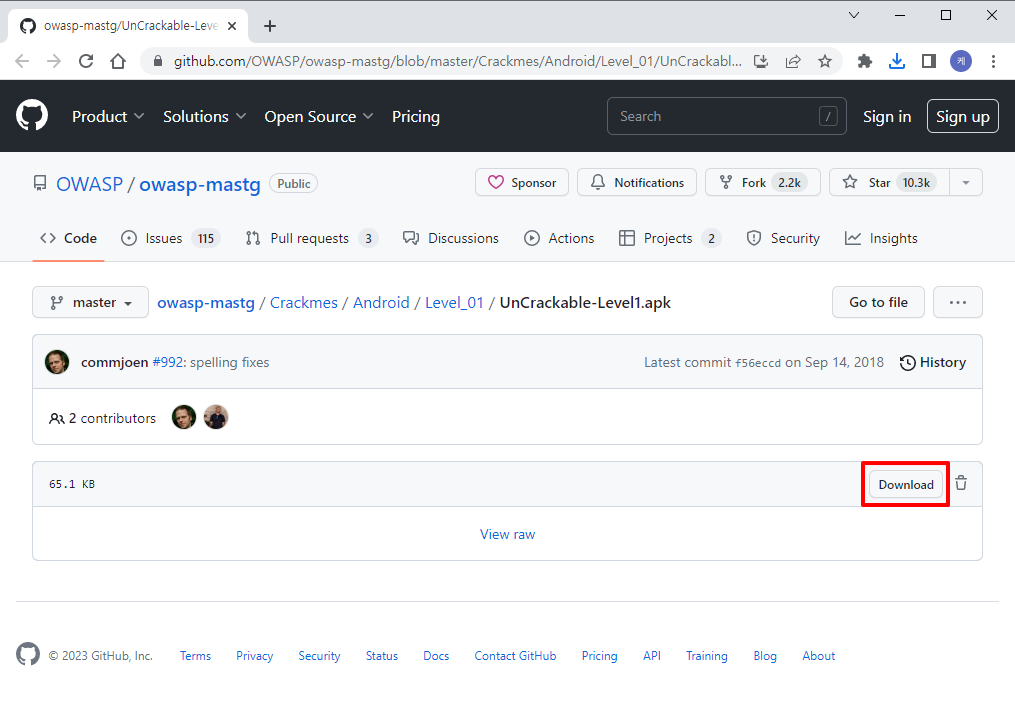Viewport: 1015px width, 723px height.
Task: Open the more file options ellipsis button
Action: click(x=957, y=302)
